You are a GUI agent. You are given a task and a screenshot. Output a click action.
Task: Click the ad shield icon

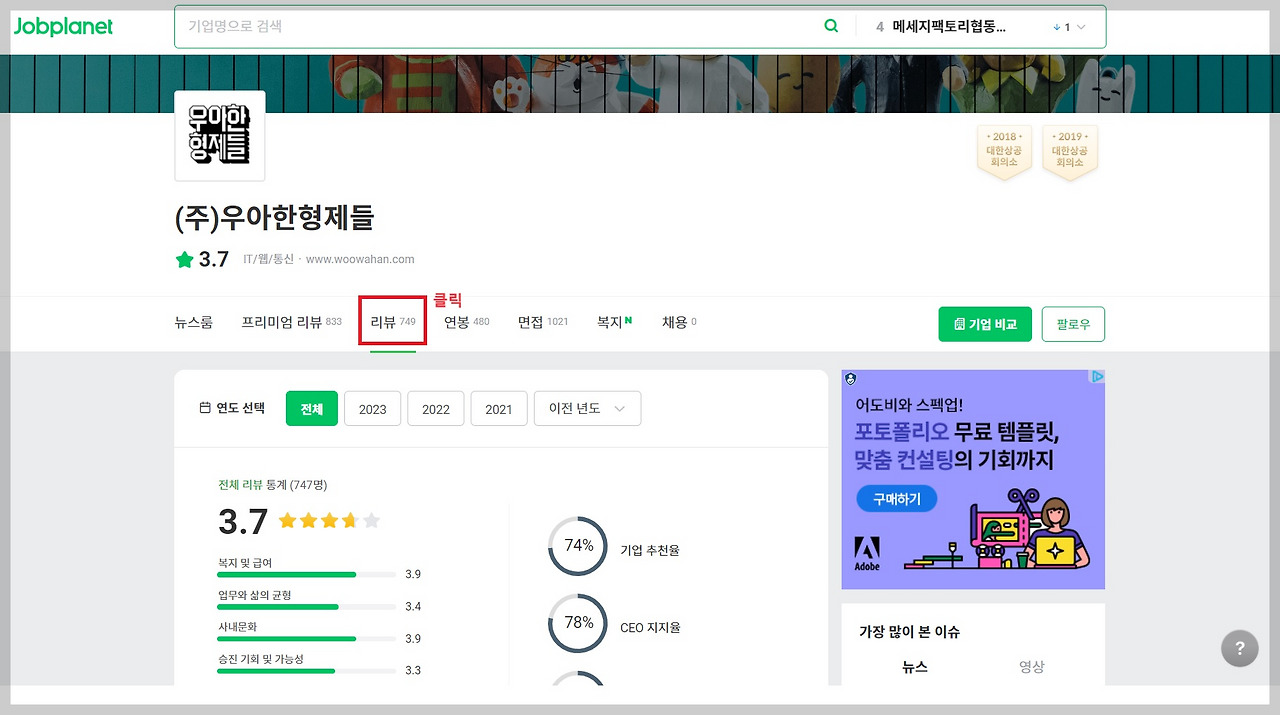pyautogui.click(x=850, y=378)
